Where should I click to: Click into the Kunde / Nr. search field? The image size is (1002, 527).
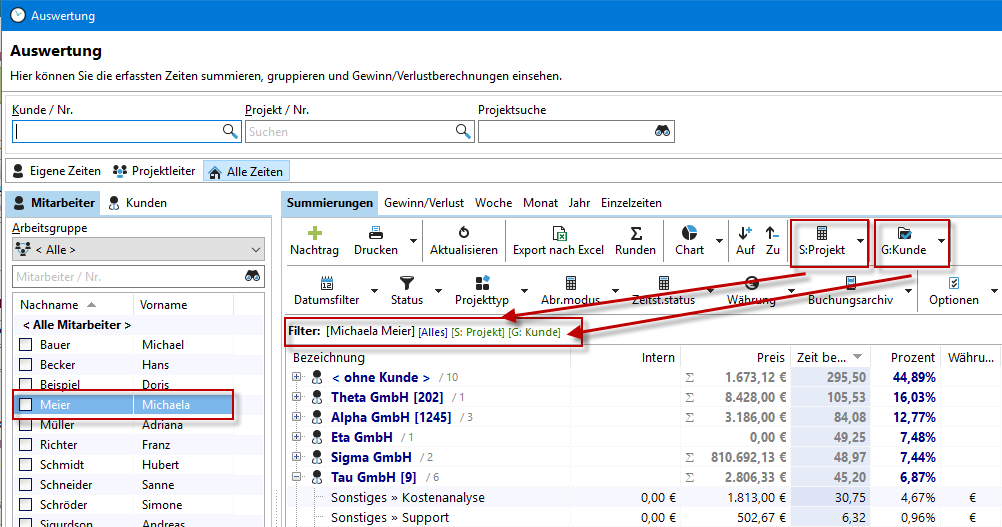click(x=116, y=131)
